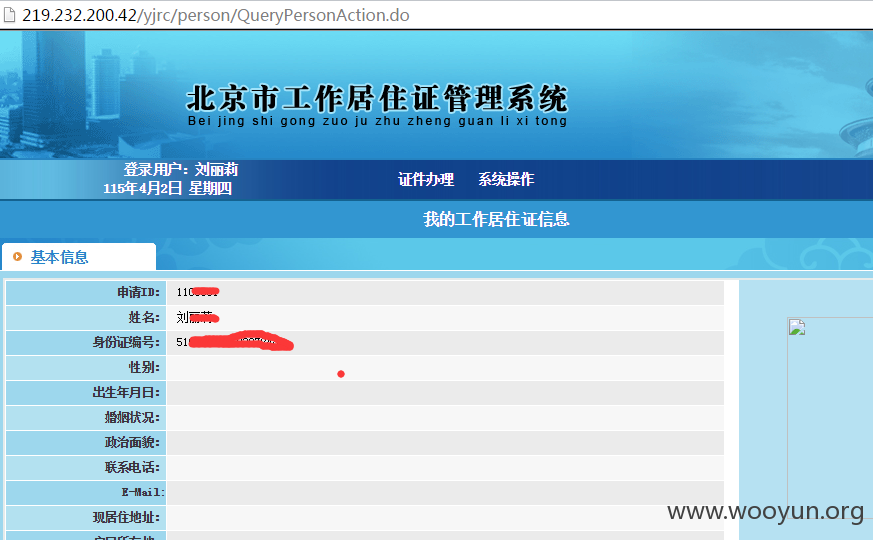Click the pinyin subtitle under the banner title
Screen dimensions: 873x540
(377, 121)
